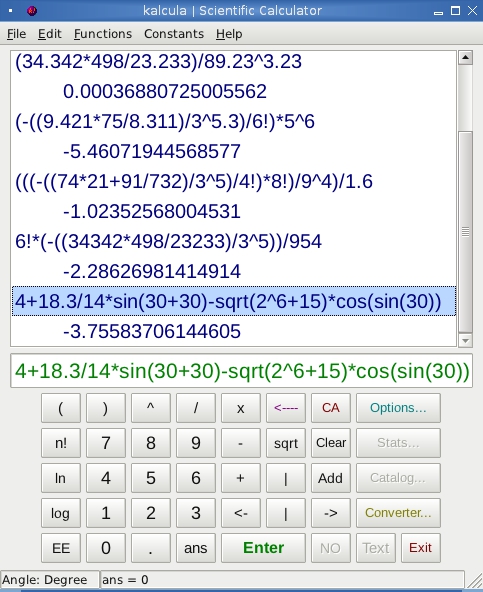Open the Functions menu
The image size is (483, 592).
pos(103,34)
